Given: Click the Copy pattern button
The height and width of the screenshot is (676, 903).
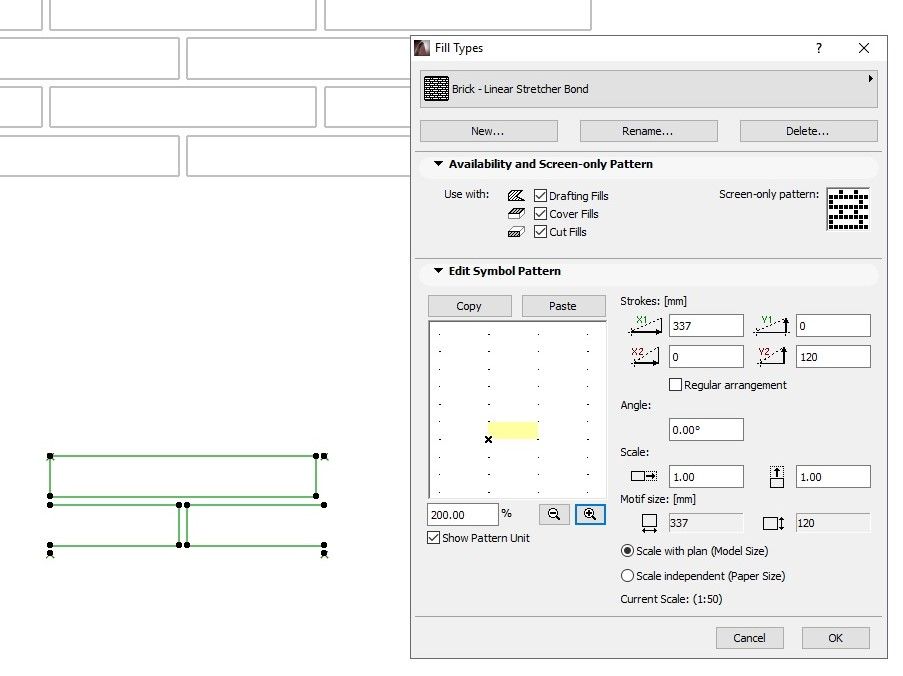Looking at the screenshot, I should coord(469,306).
